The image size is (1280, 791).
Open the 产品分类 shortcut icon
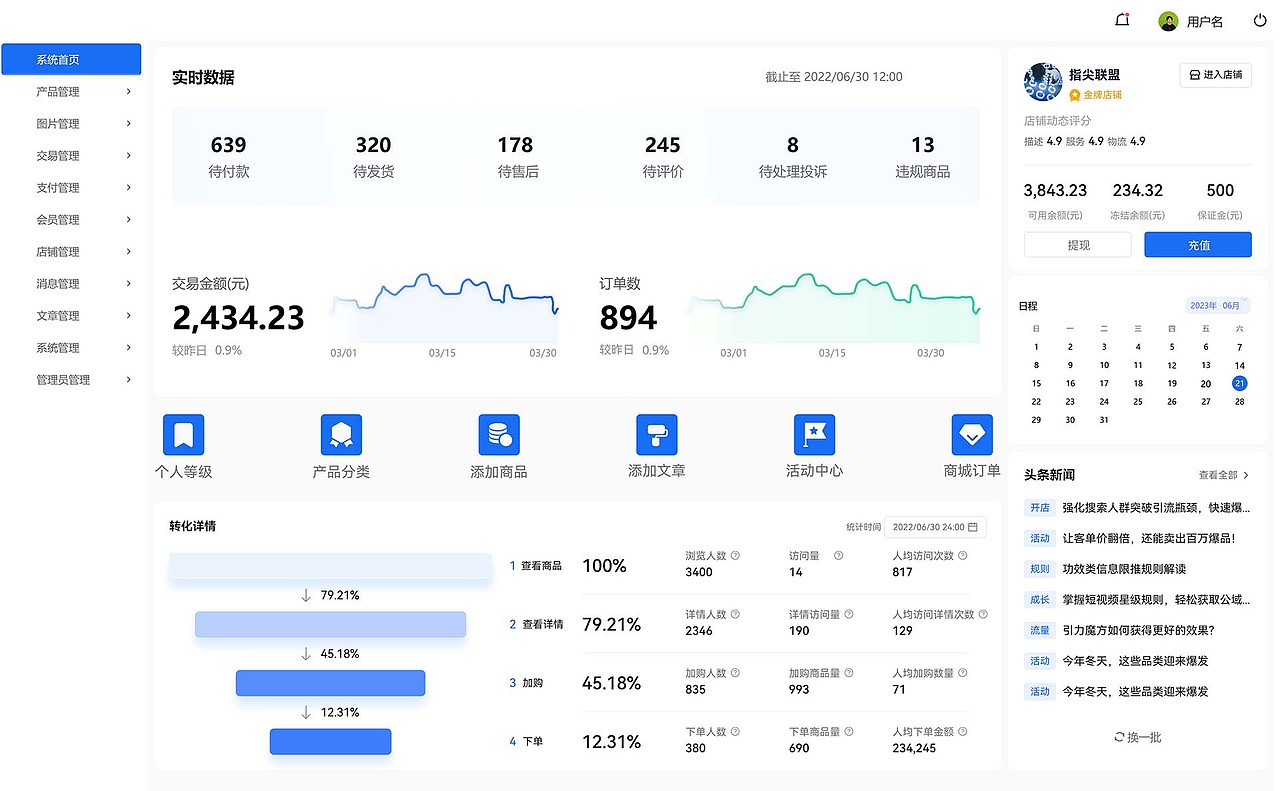point(341,435)
